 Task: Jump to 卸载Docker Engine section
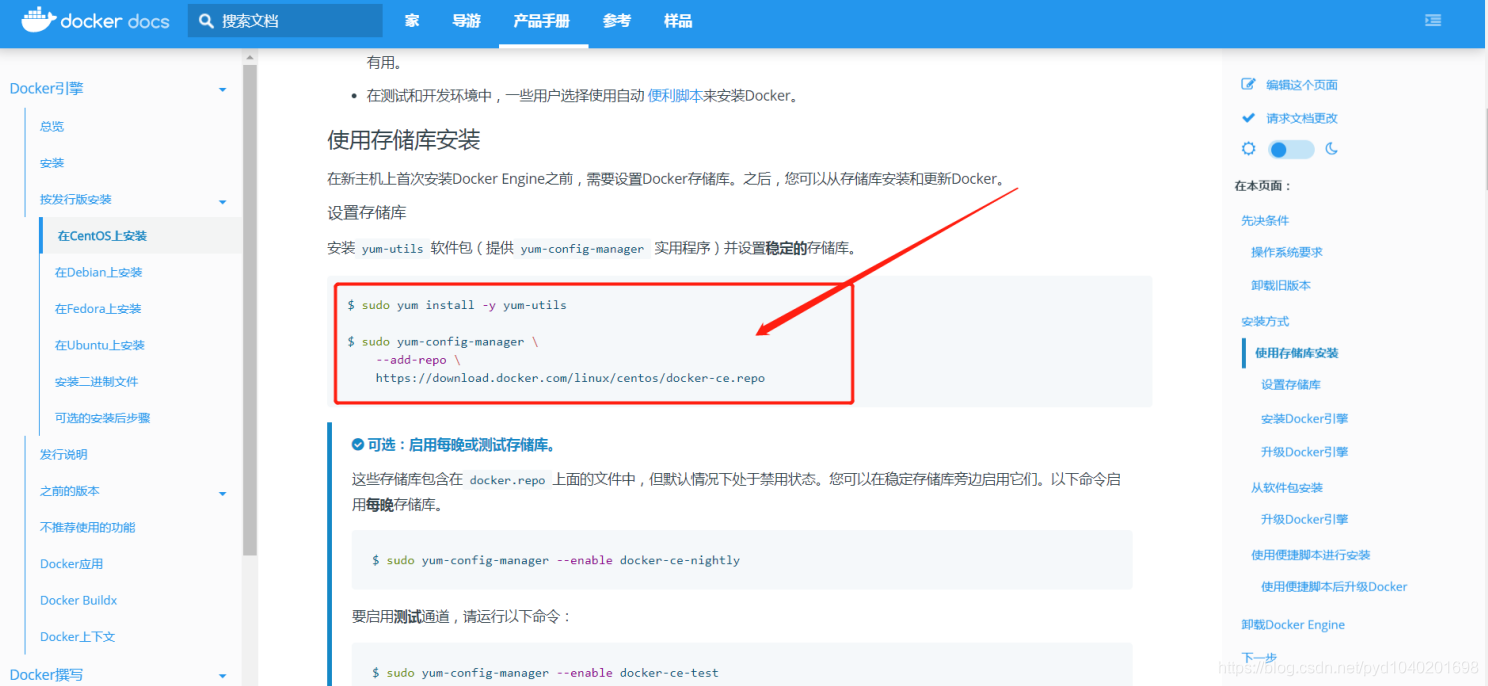(x=1293, y=625)
